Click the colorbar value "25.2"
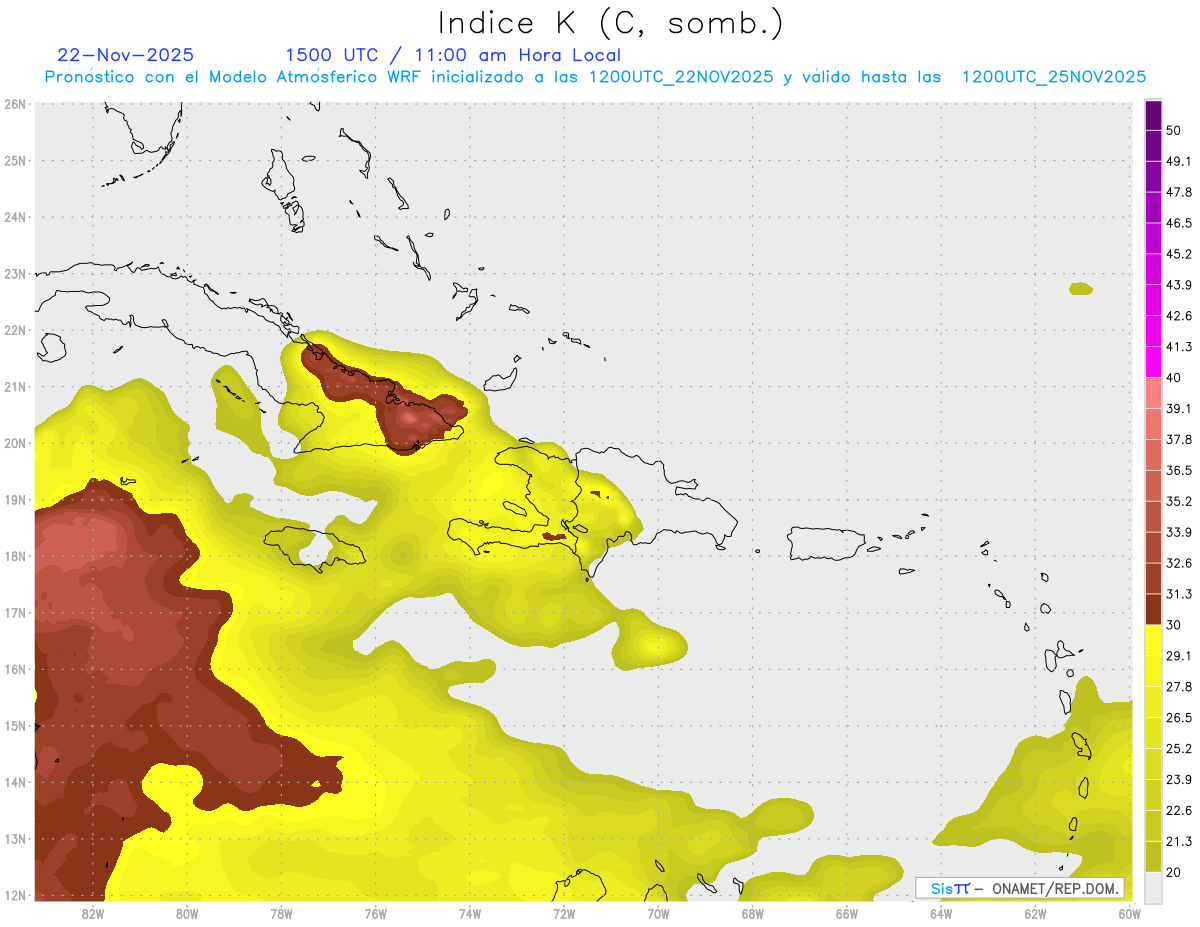This screenshot has width=1200, height=927. 1178,749
